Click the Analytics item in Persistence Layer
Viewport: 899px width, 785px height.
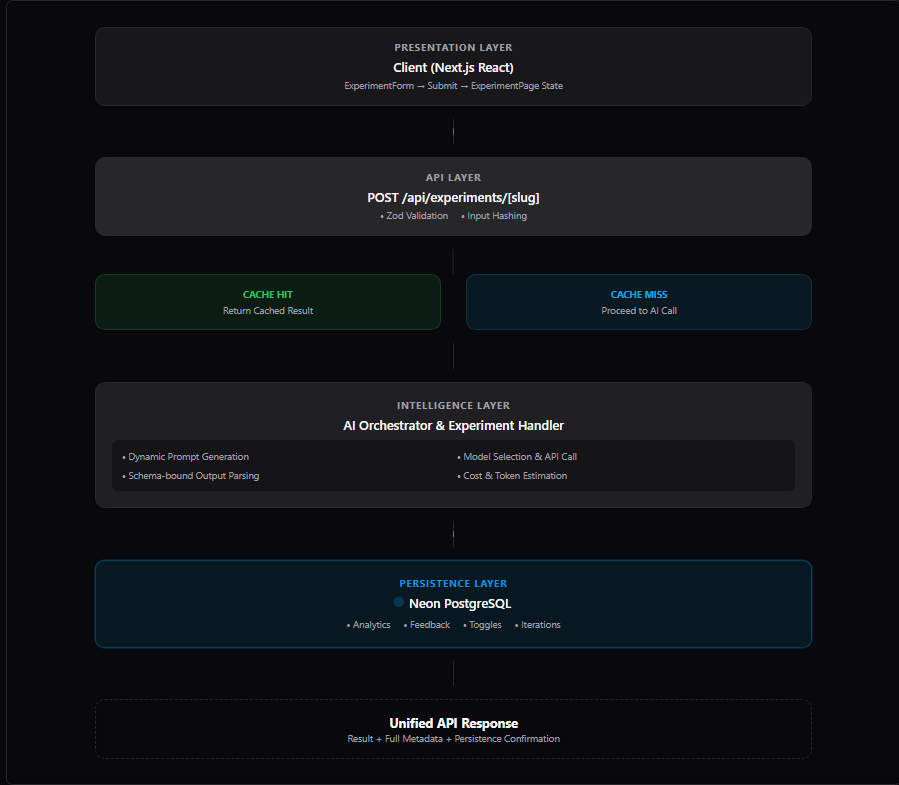coord(370,625)
